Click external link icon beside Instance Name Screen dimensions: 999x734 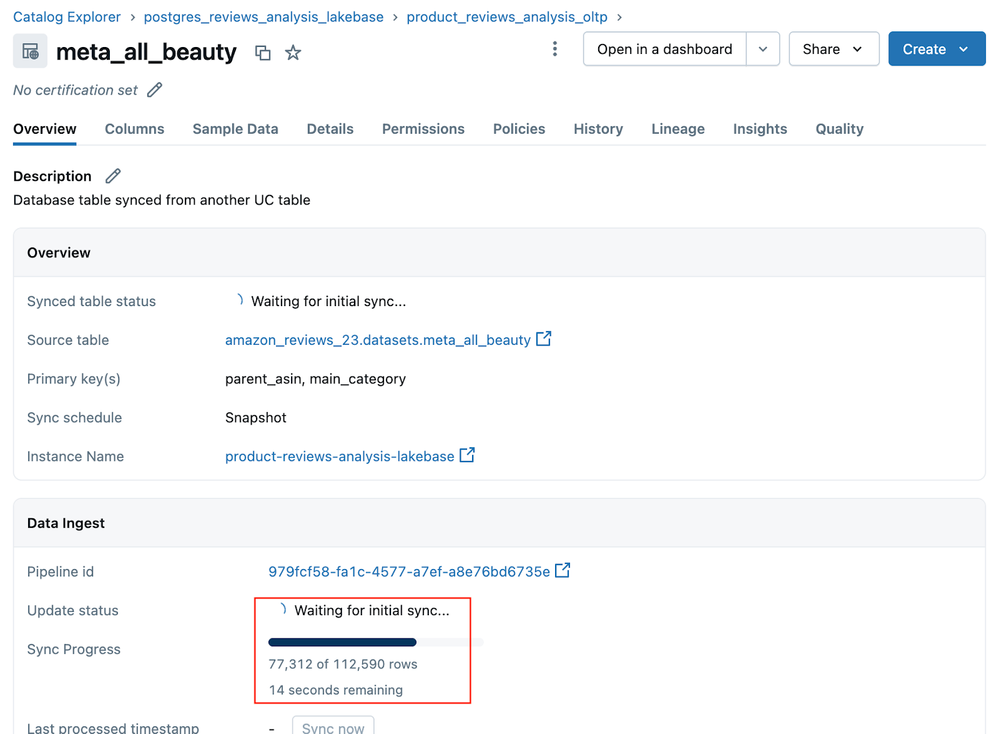point(467,455)
